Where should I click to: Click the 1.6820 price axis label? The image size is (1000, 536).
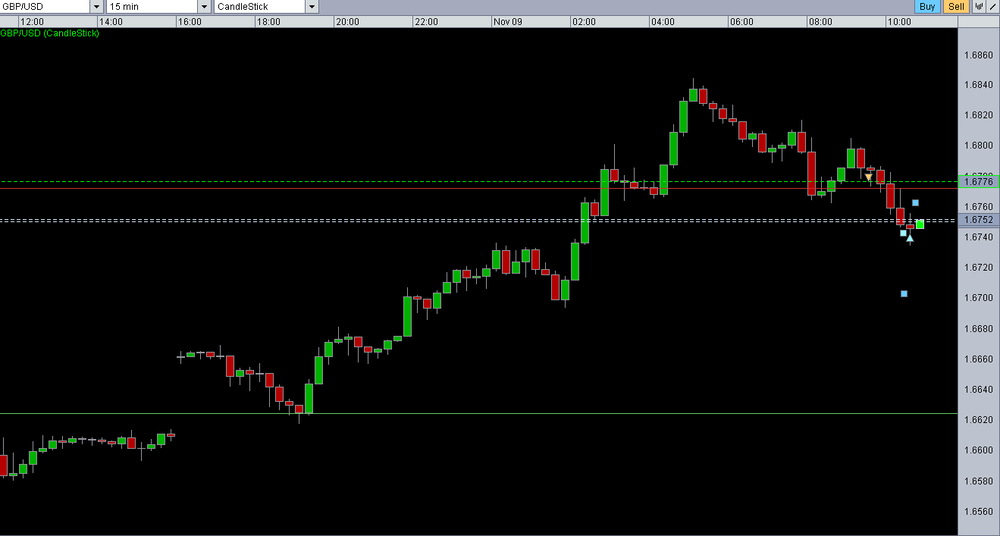click(x=978, y=115)
